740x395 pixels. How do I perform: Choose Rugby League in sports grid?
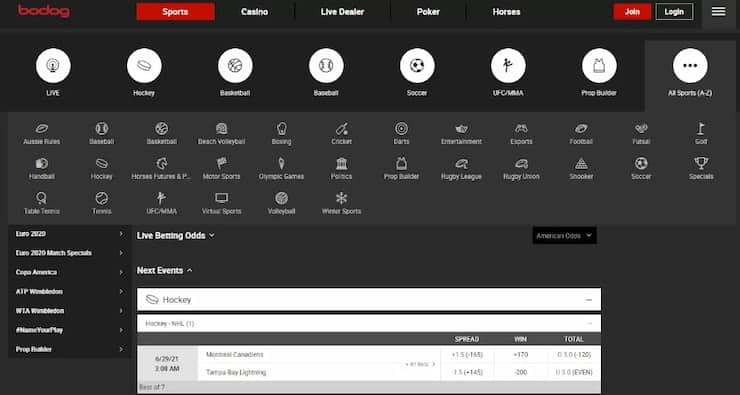[461, 169]
